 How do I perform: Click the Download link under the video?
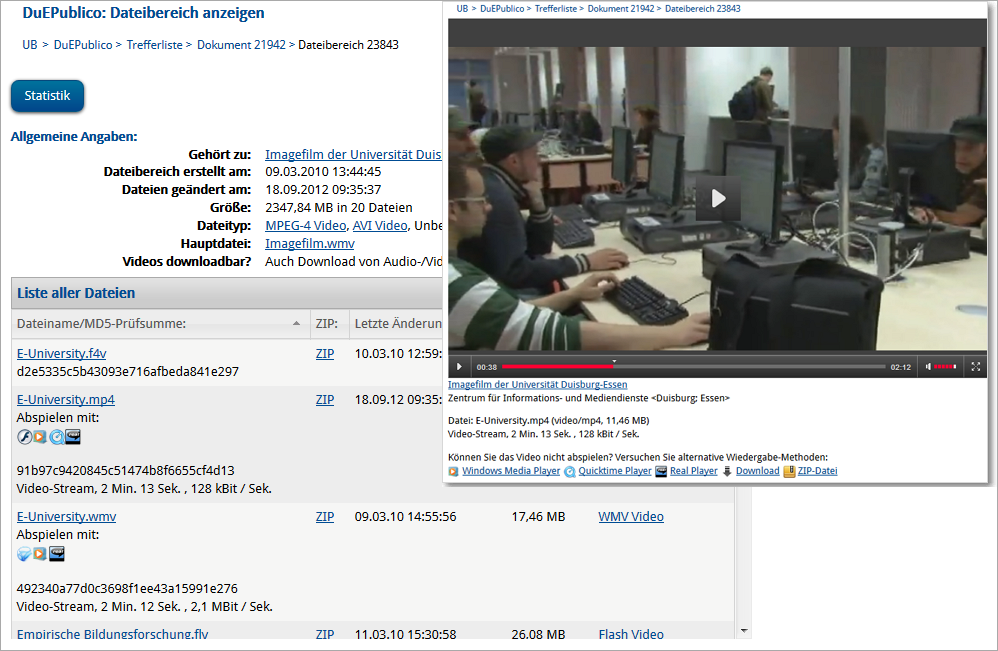[x=757, y=471]
